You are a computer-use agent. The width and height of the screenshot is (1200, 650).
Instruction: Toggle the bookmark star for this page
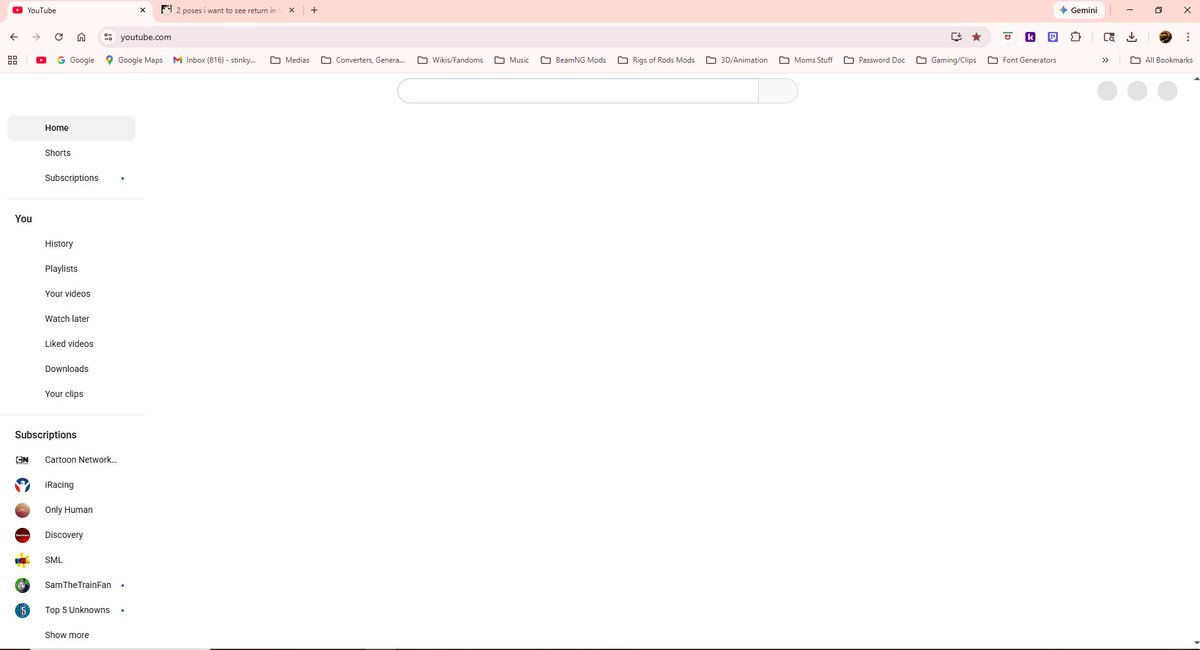977,37
